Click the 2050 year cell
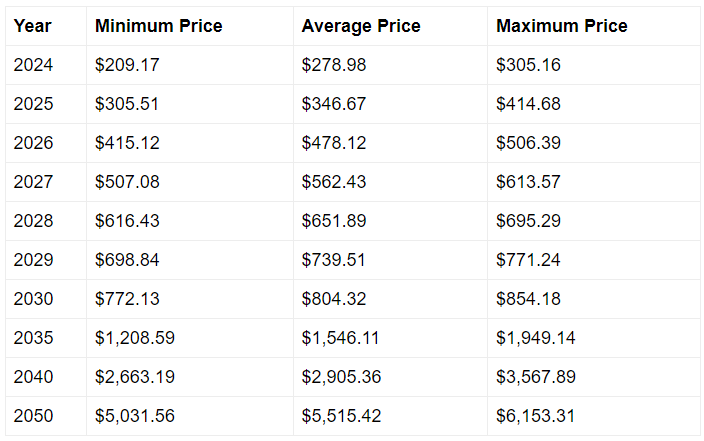 (x=46, y=416)
